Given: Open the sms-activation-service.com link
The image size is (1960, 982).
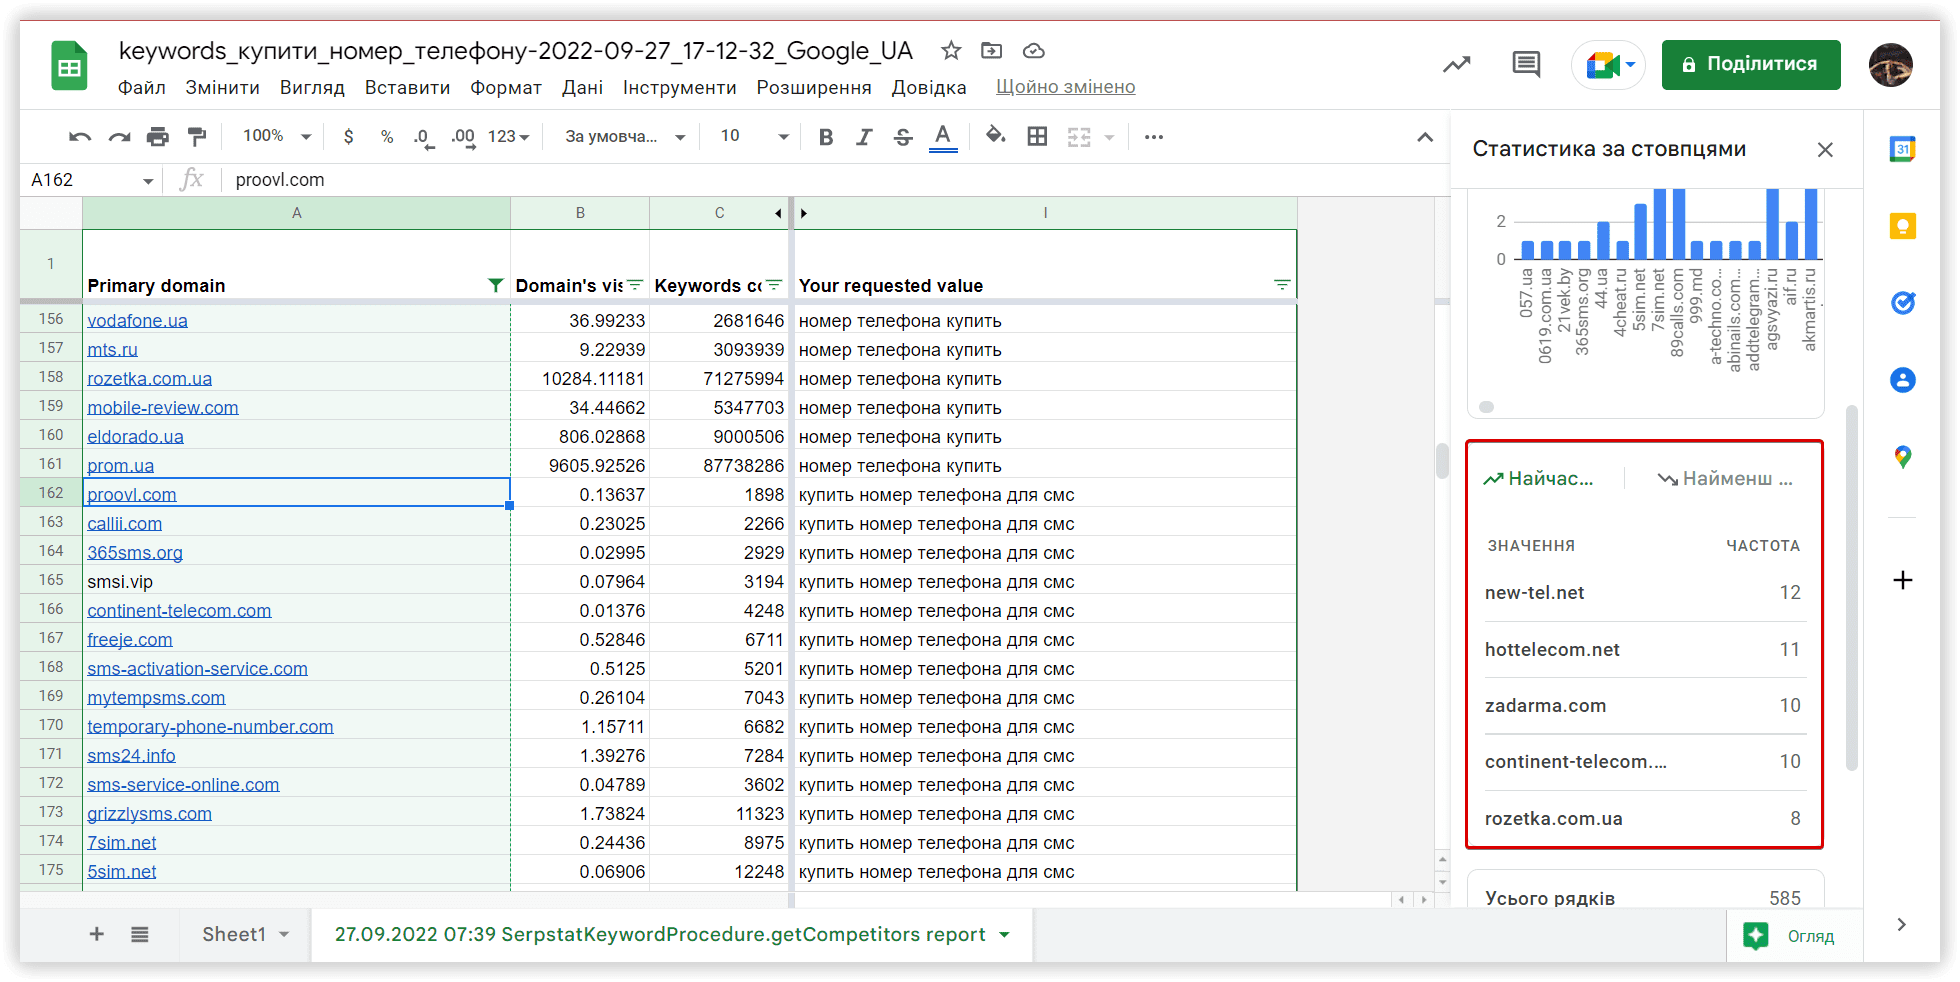Looking at the screenshot, I should pyautogui.click(x=197, y=669).
